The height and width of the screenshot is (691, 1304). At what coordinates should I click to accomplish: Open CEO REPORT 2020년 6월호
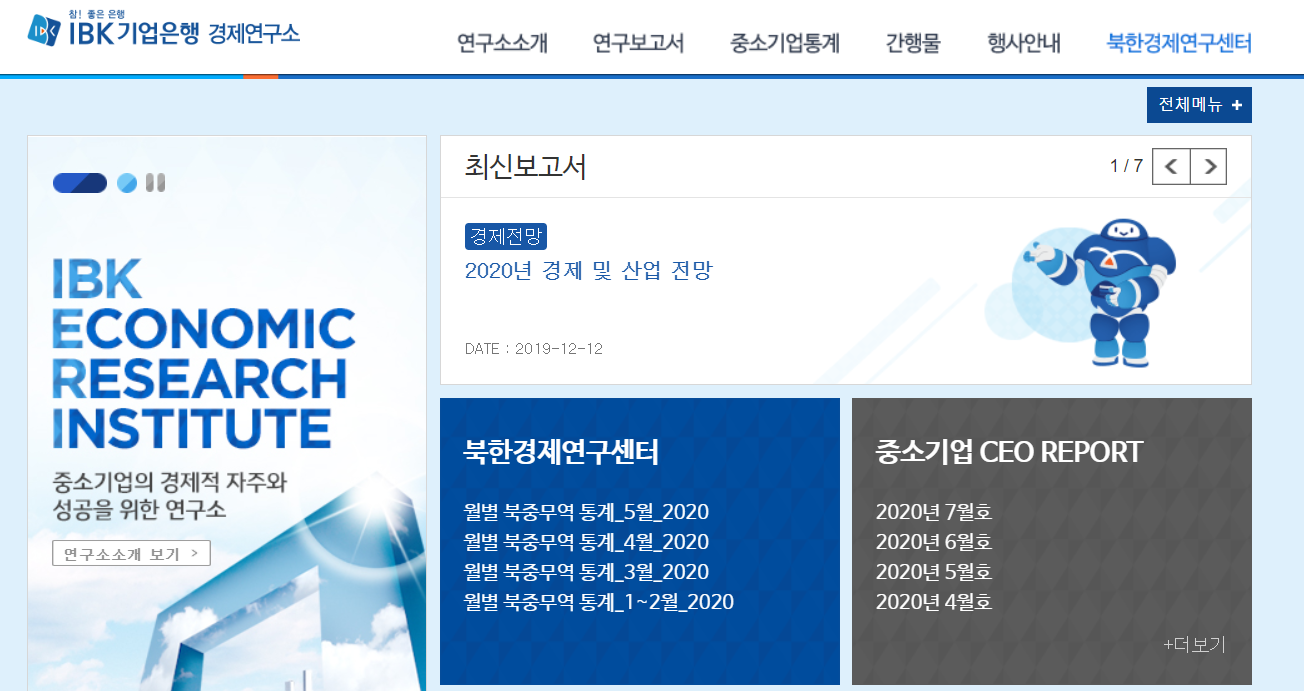coord(934,542)
